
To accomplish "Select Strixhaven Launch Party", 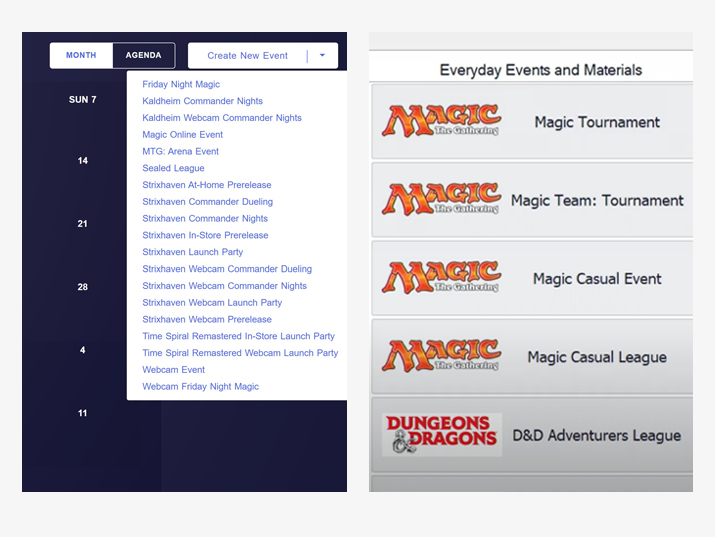I will [192, 252].
